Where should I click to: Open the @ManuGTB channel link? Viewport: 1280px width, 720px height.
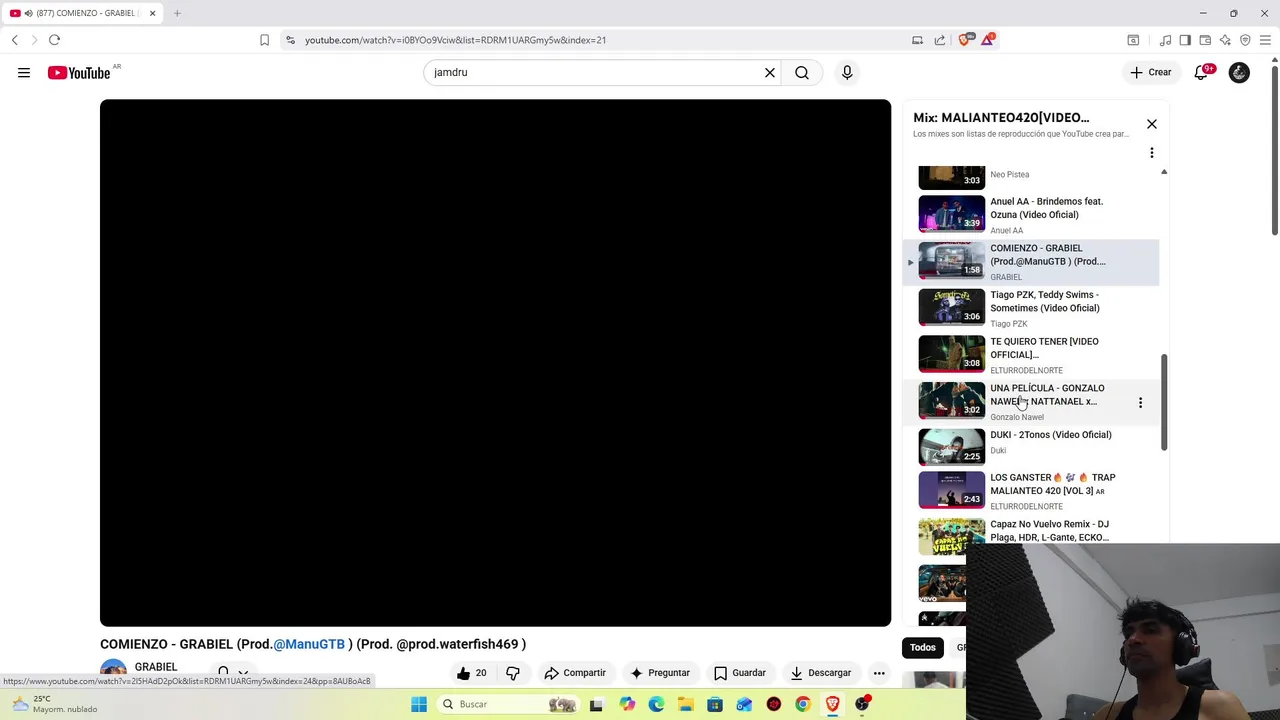tap(309, 644)
